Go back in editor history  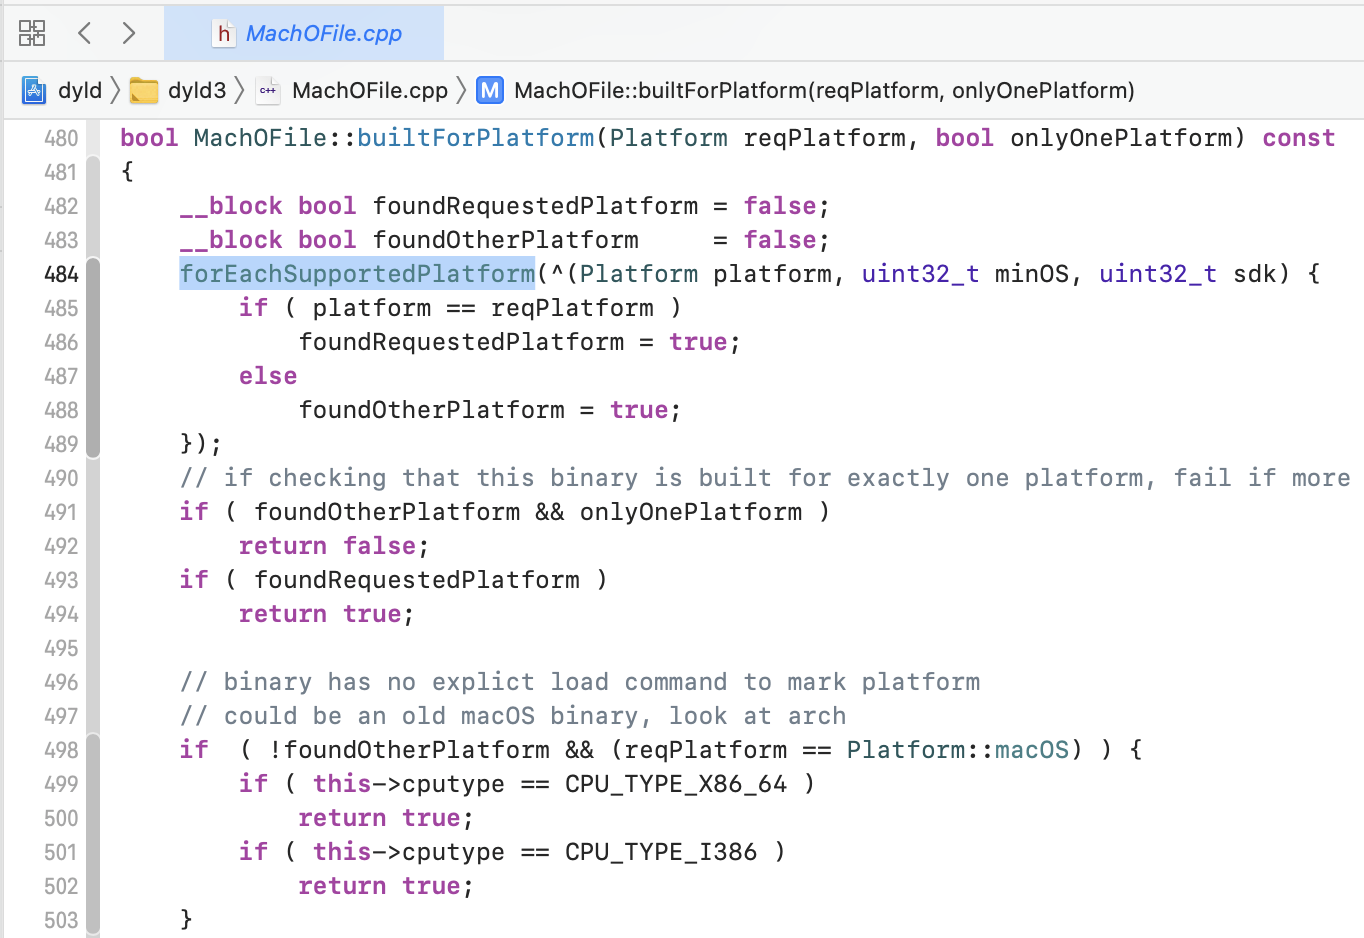(x=85, y=33)
